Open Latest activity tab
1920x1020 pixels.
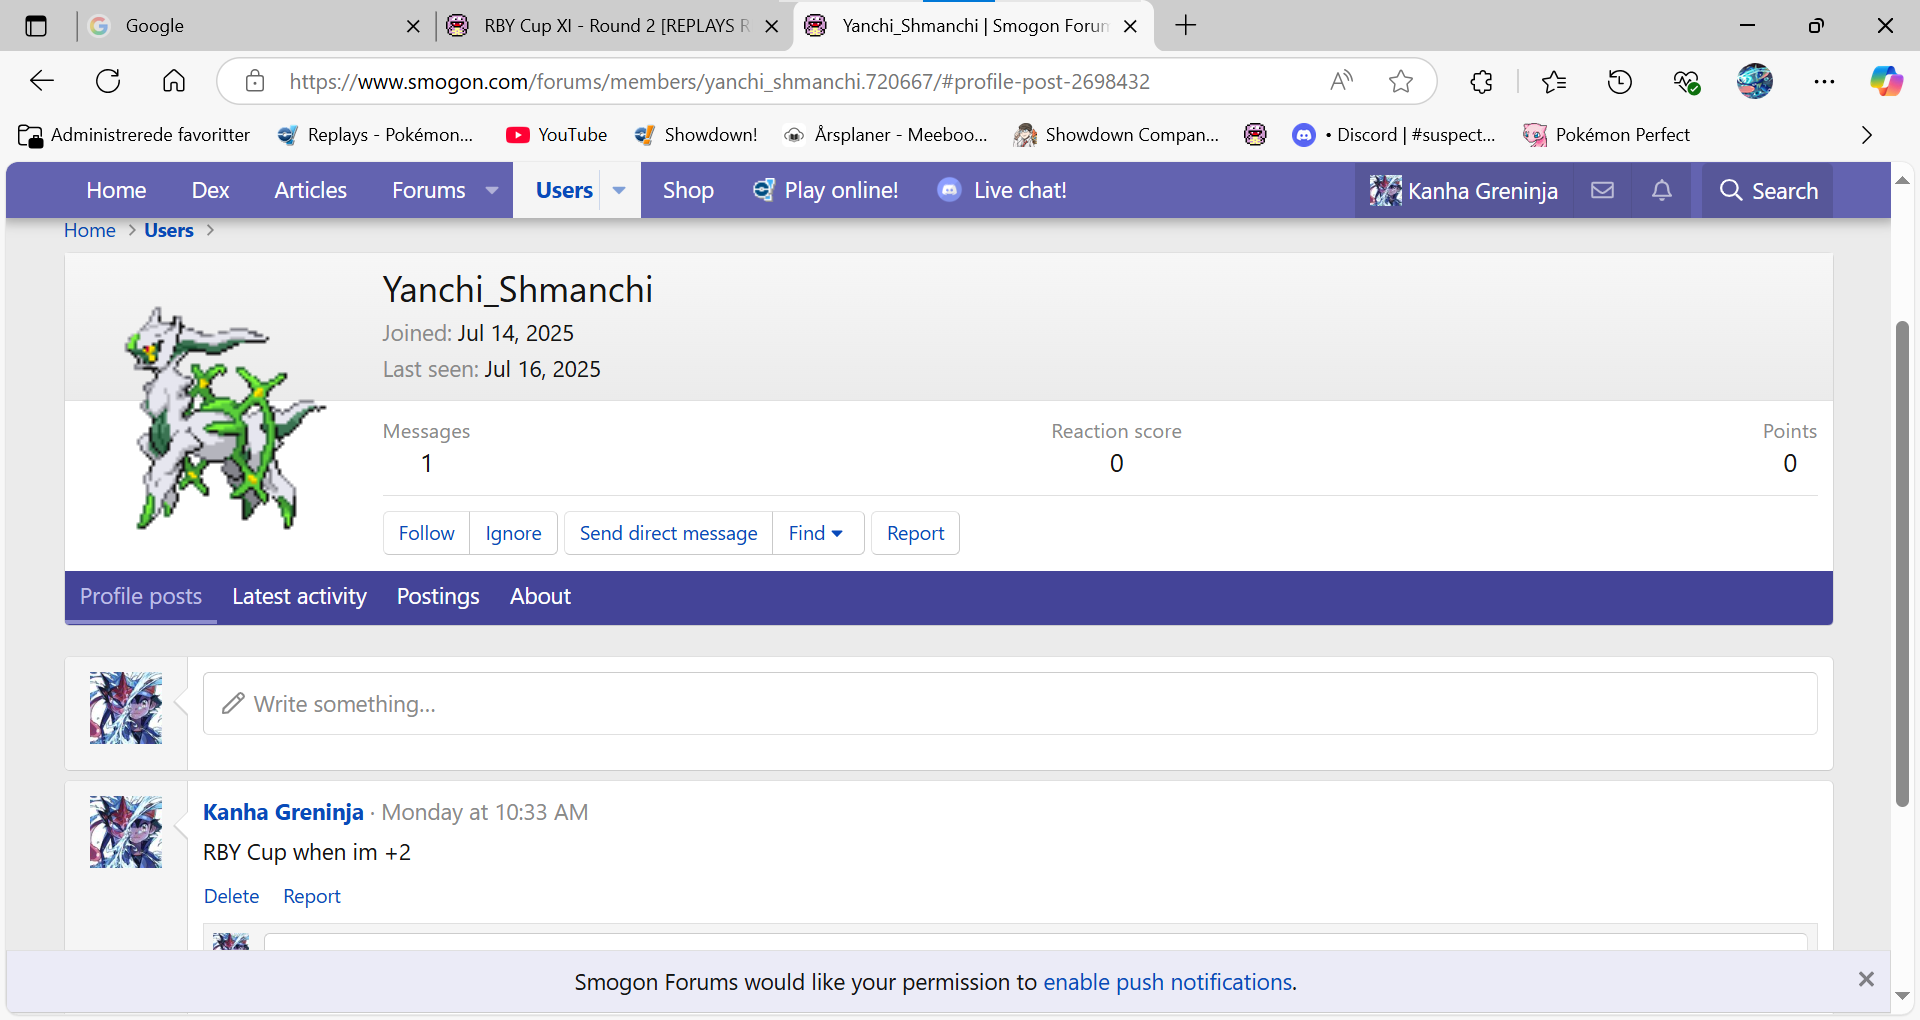(x=299, y=596)
